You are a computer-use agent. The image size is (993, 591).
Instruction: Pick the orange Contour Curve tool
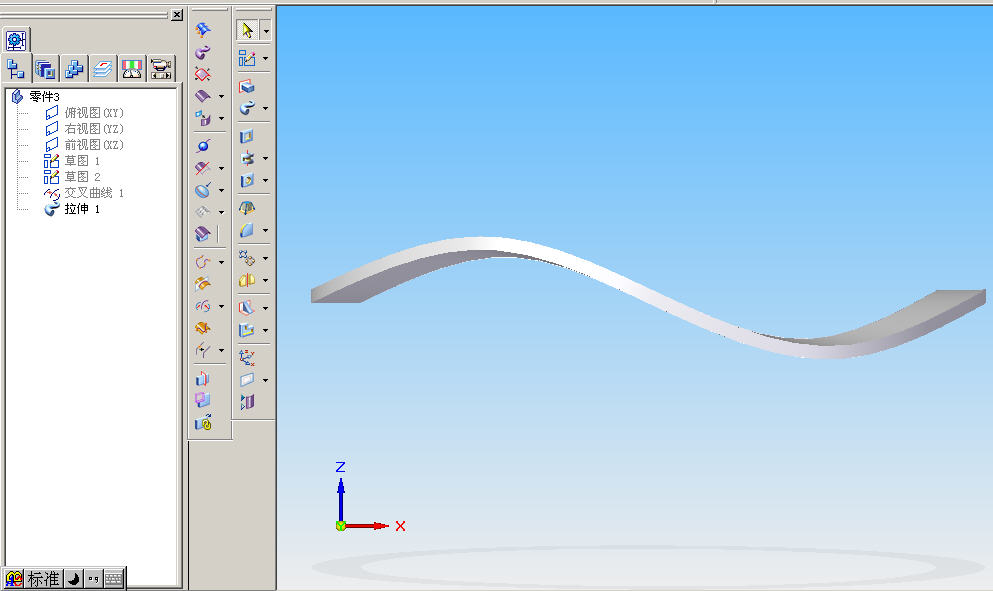tap(203, 328)
